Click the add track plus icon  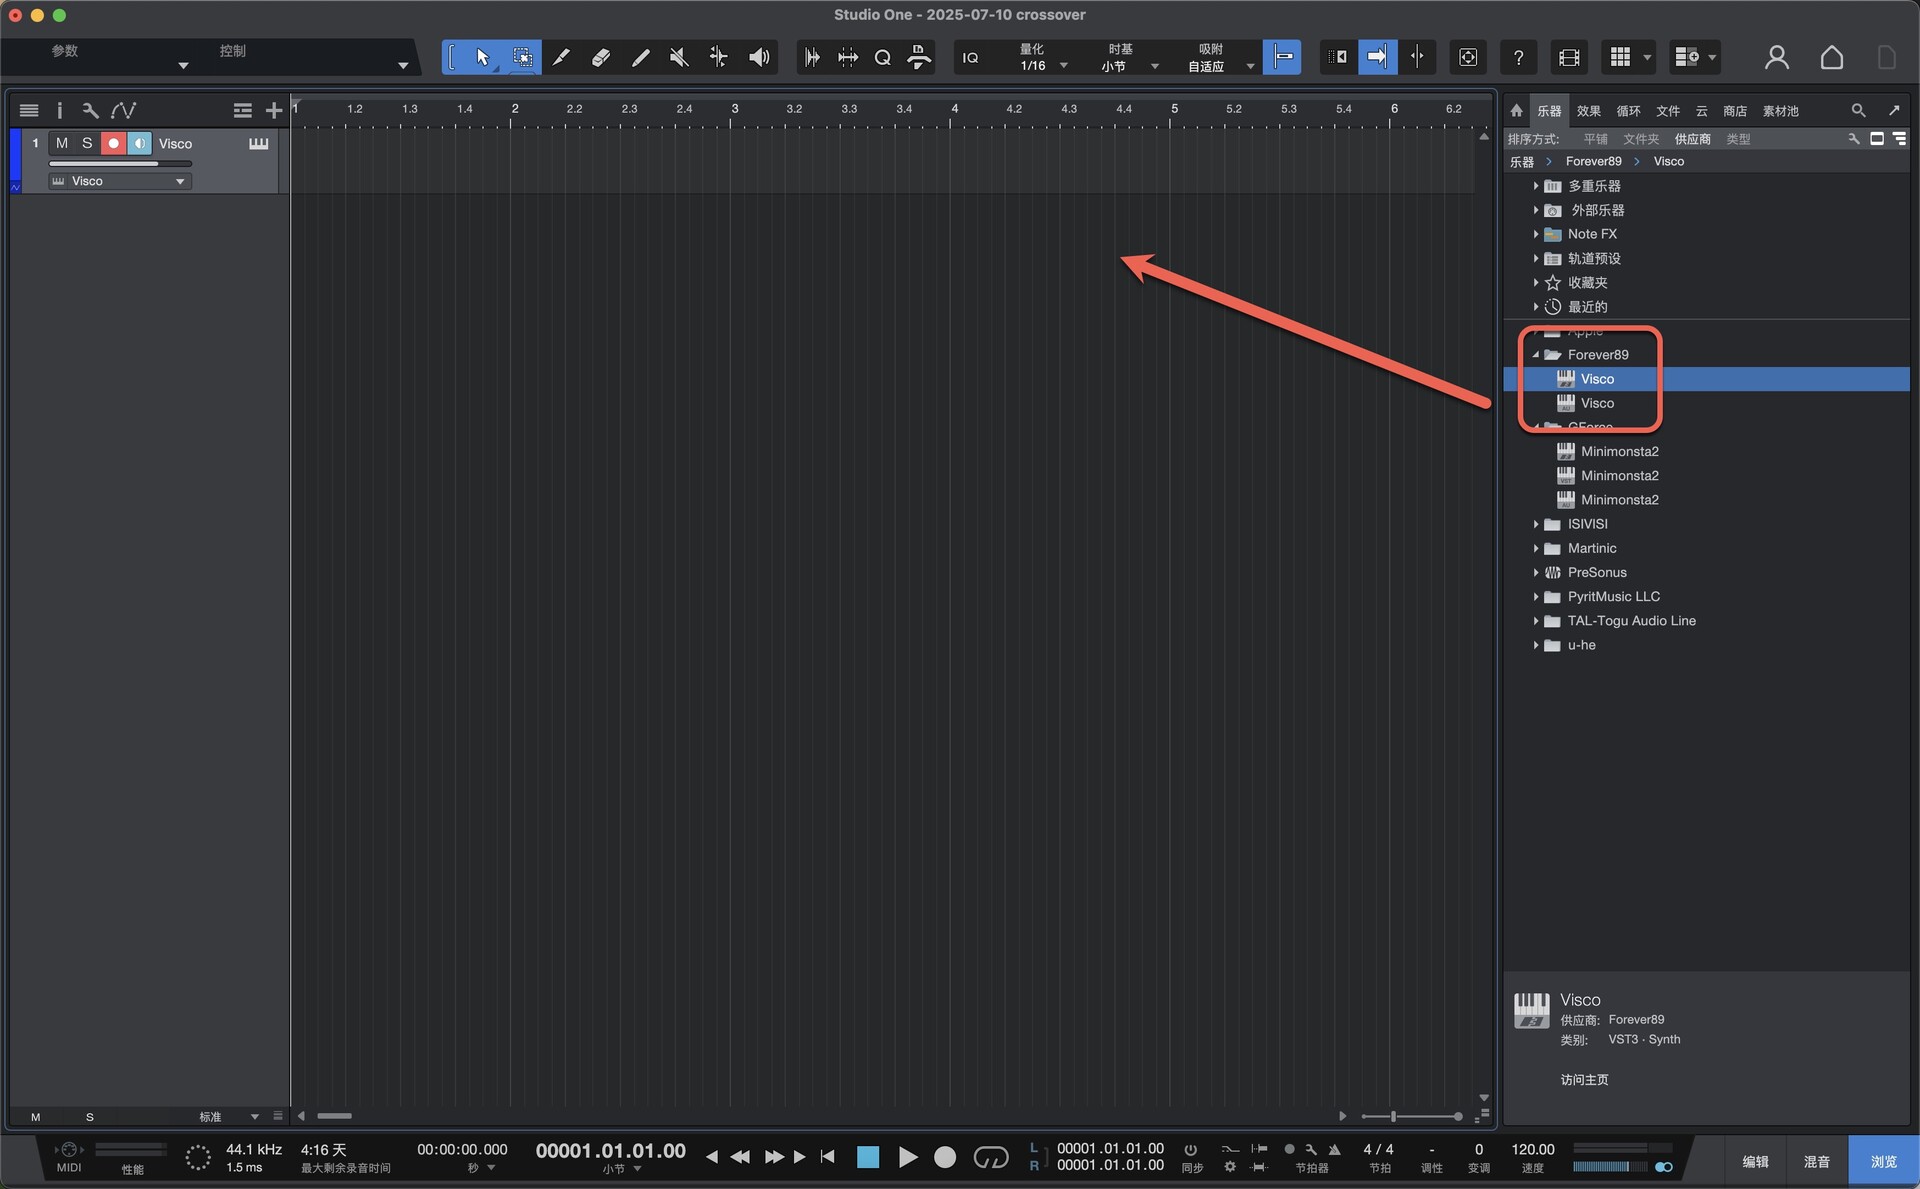(x=273, y=111)
